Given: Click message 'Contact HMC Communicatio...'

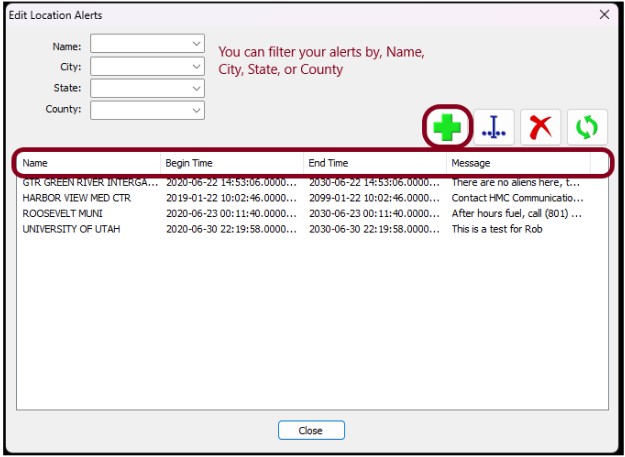Looking at the screenshot, I should click(517, 198).
